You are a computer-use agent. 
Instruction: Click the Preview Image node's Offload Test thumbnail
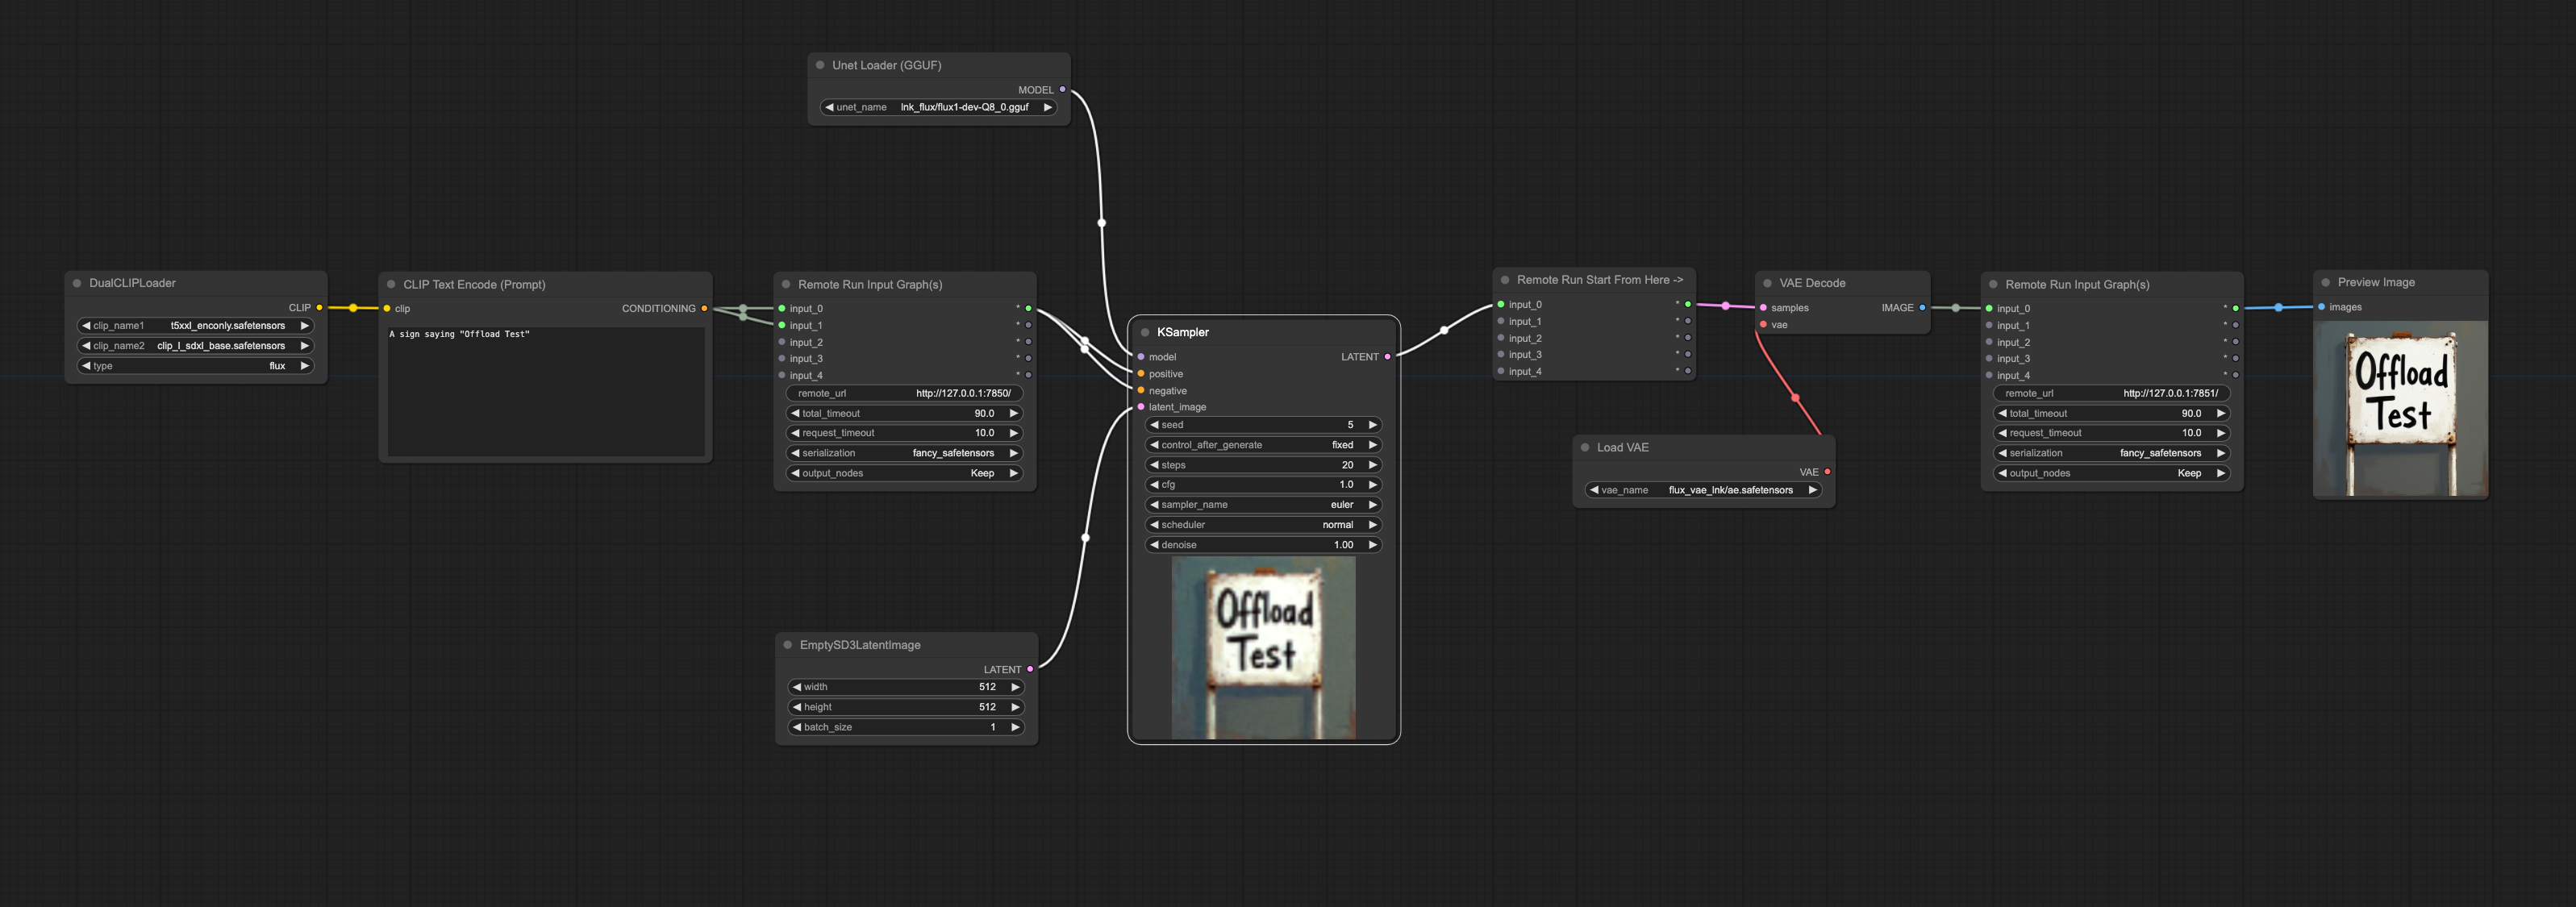pyautogui.click(x=2401, y=408)
